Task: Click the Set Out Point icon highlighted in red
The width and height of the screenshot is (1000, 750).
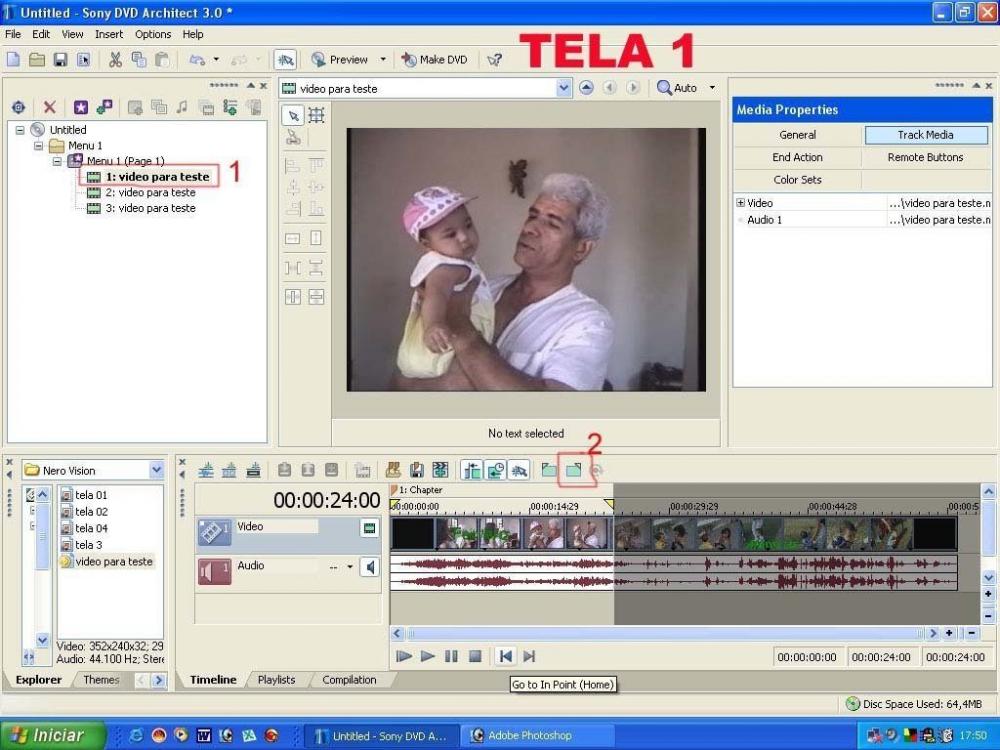Action: coord(573,469)
